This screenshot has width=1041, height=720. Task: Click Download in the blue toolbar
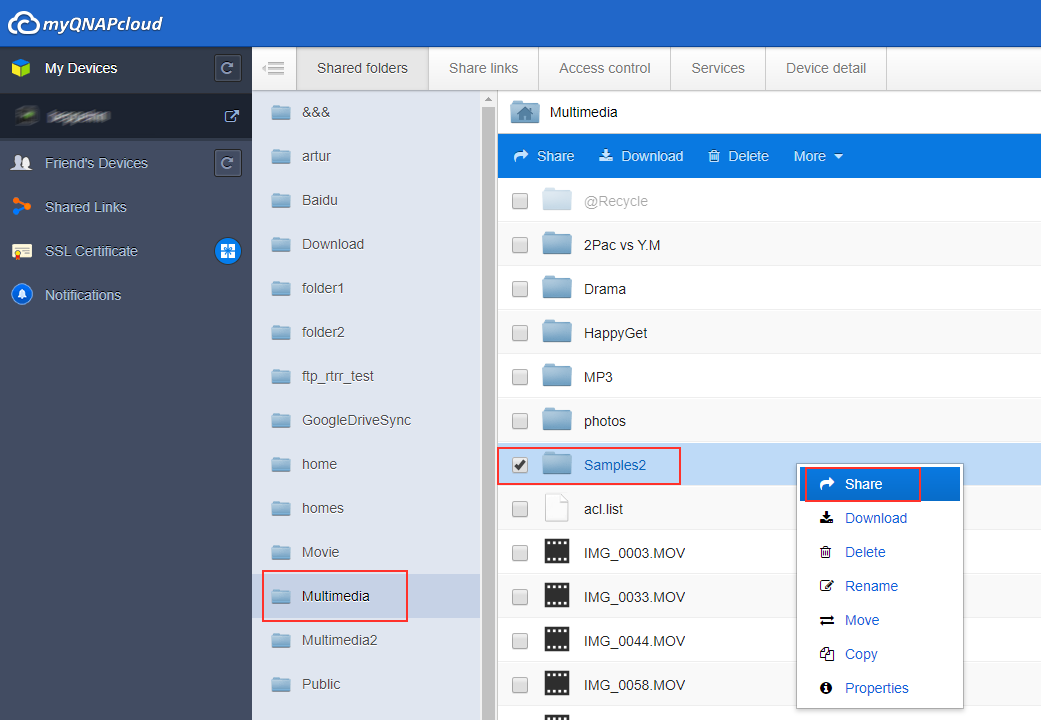641,156
